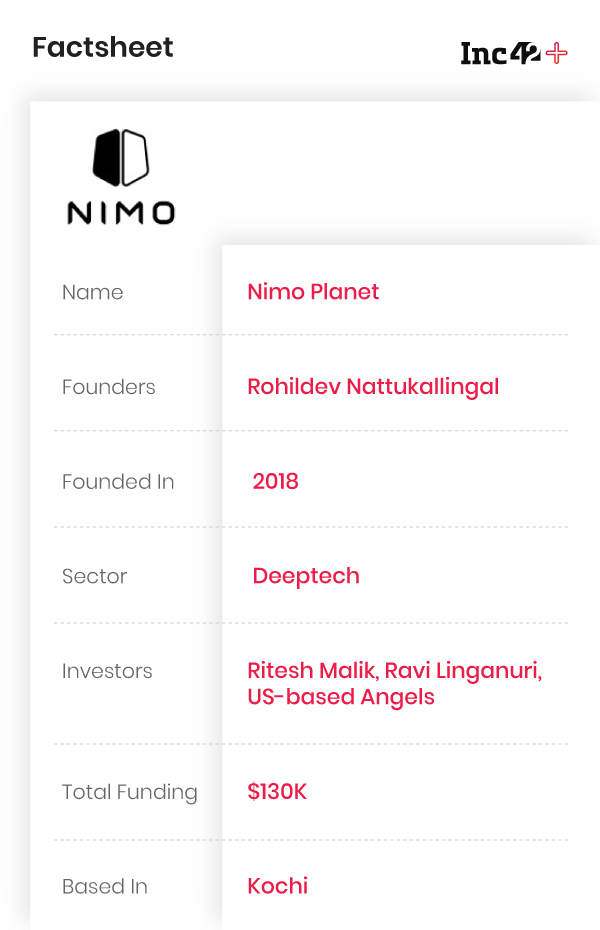Click the Name row label
600x930 pixels.
click(93, 292)
